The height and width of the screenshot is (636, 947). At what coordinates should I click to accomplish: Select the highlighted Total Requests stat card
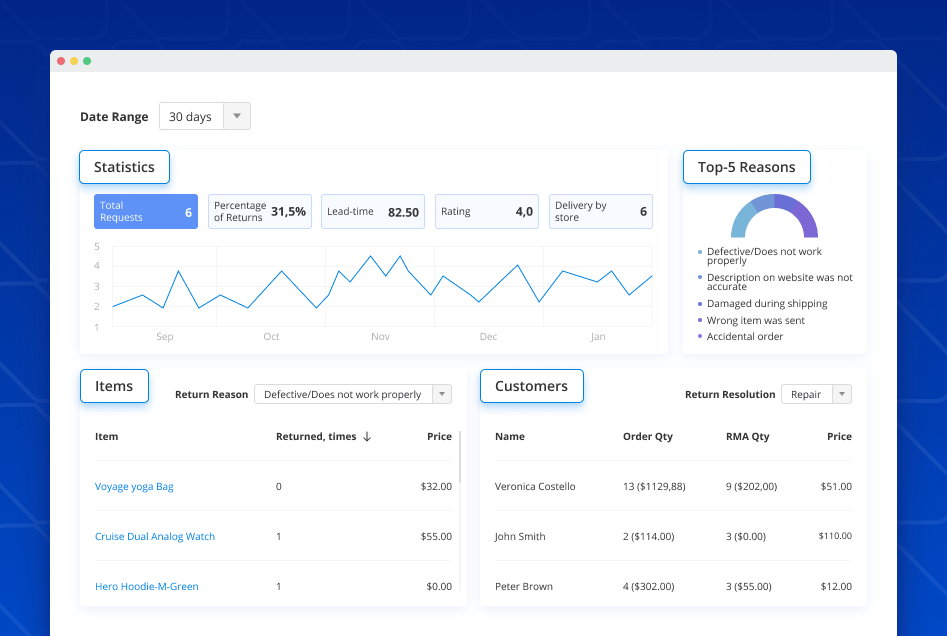(145, 211)
